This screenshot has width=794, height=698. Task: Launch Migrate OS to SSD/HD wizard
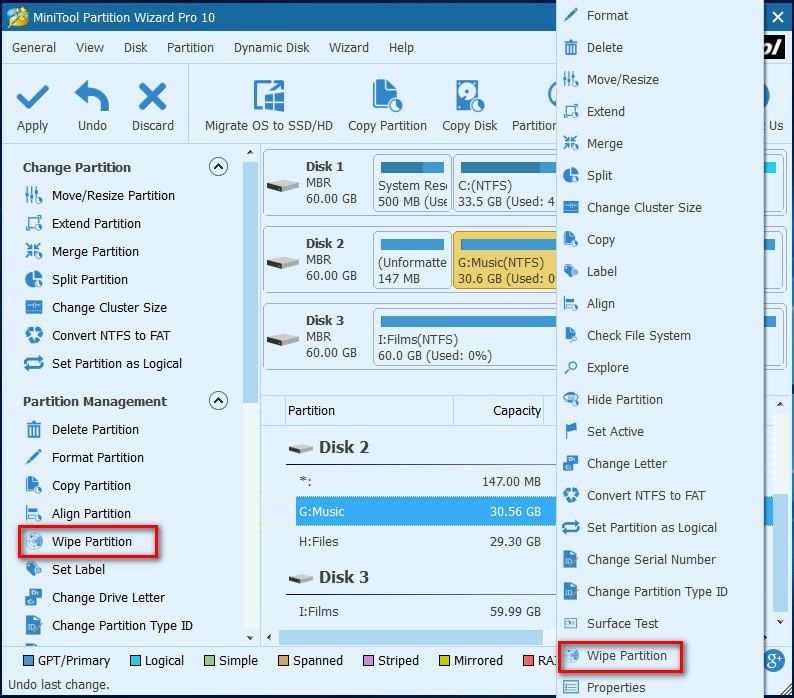click(269, 106)
